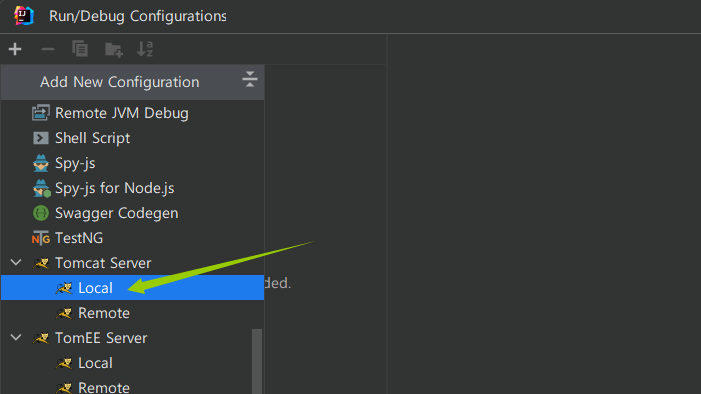Screen dimensions: 701x394
Task: Click the Remove Configuration minus icon
Action: tap(48, 49)
